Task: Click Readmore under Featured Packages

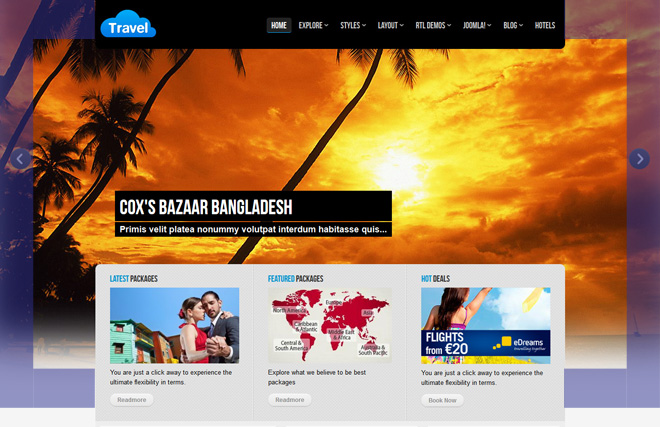Action: click(x=290, y=400)
